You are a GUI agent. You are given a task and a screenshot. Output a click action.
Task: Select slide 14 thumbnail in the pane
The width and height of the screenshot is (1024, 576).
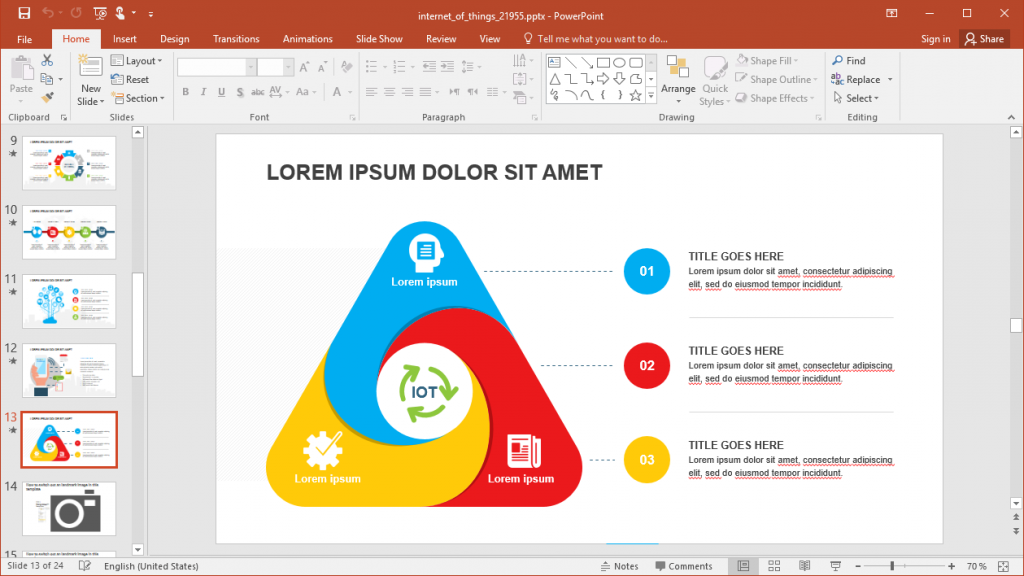tap(68, 508)
